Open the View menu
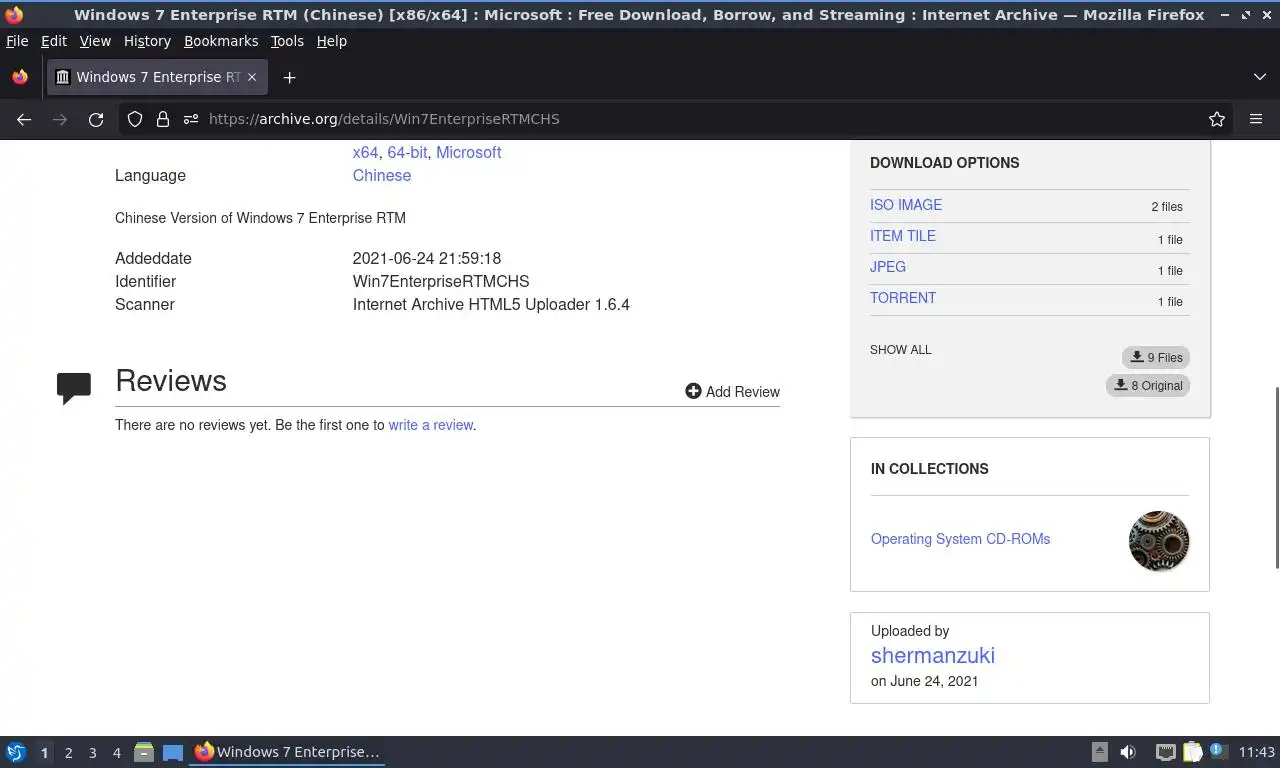The height and width of the screenshot is (768, 1280). click(95, 41)
